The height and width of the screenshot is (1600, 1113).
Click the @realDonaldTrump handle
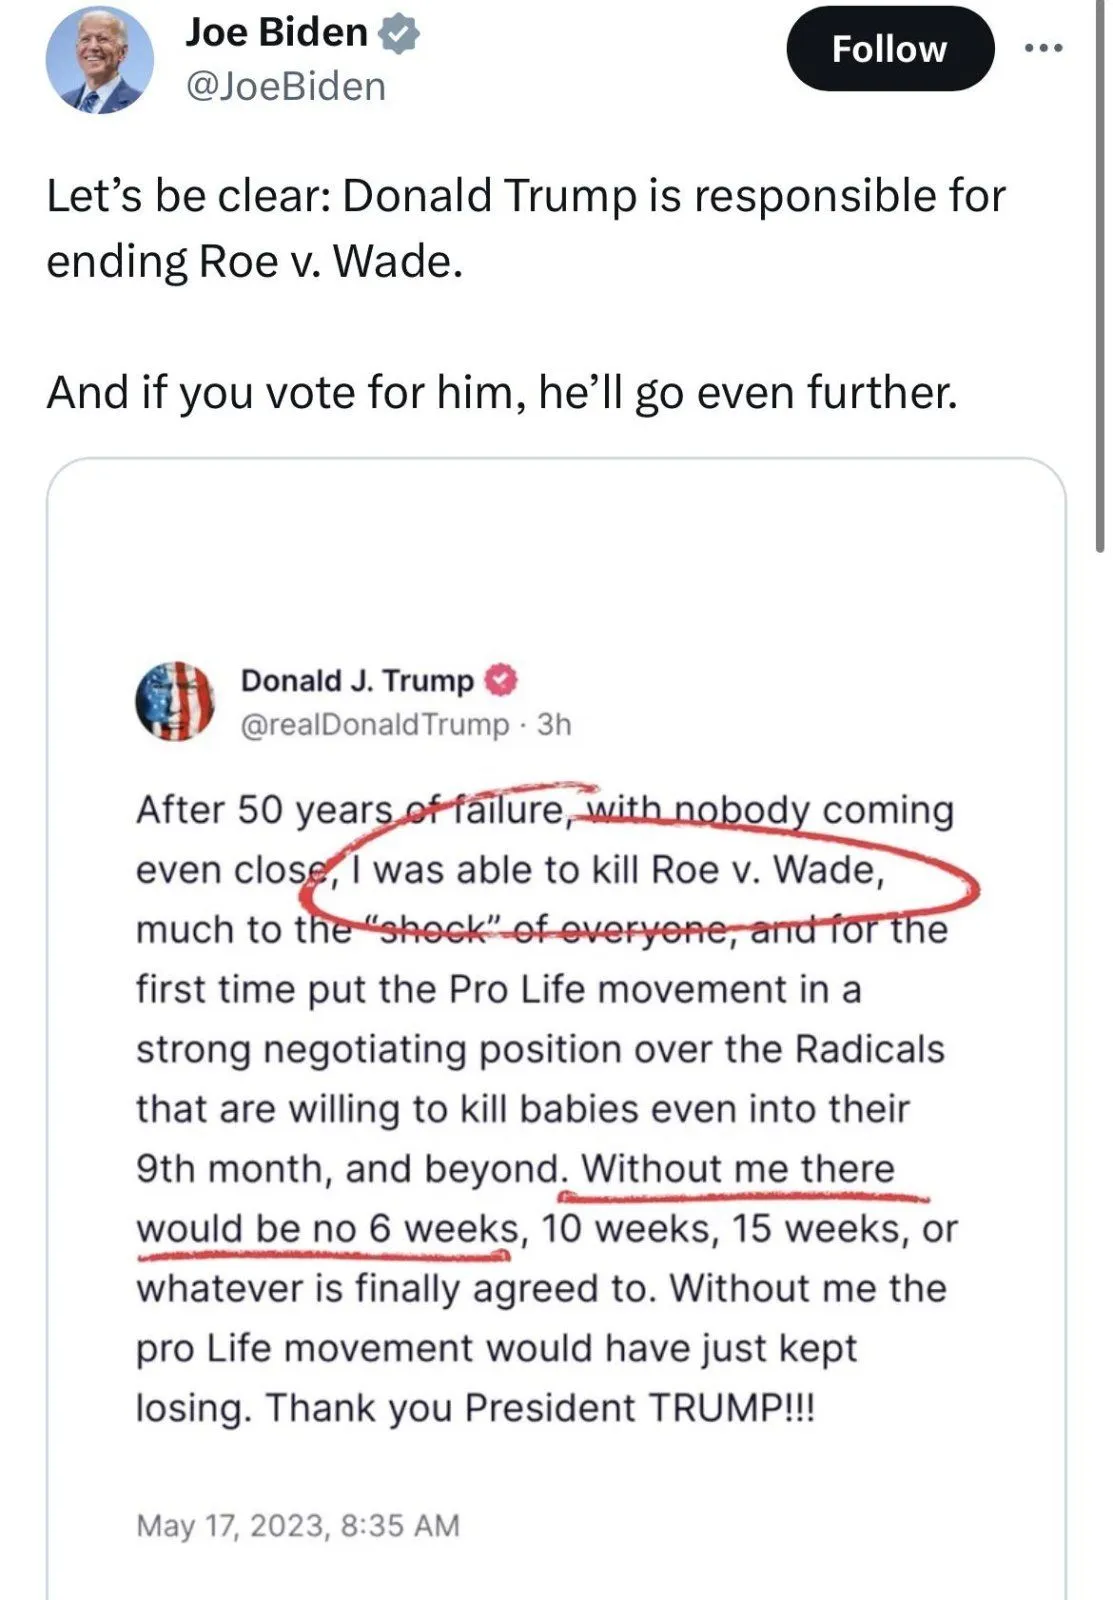click(374, 724)
